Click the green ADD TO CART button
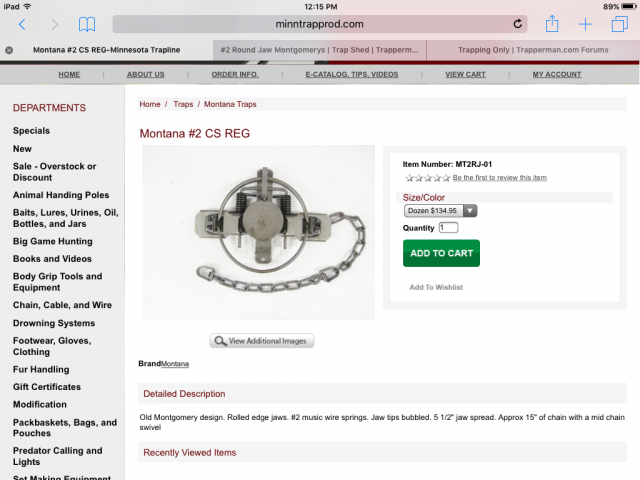The image size is (640, 480). point(441,253)
